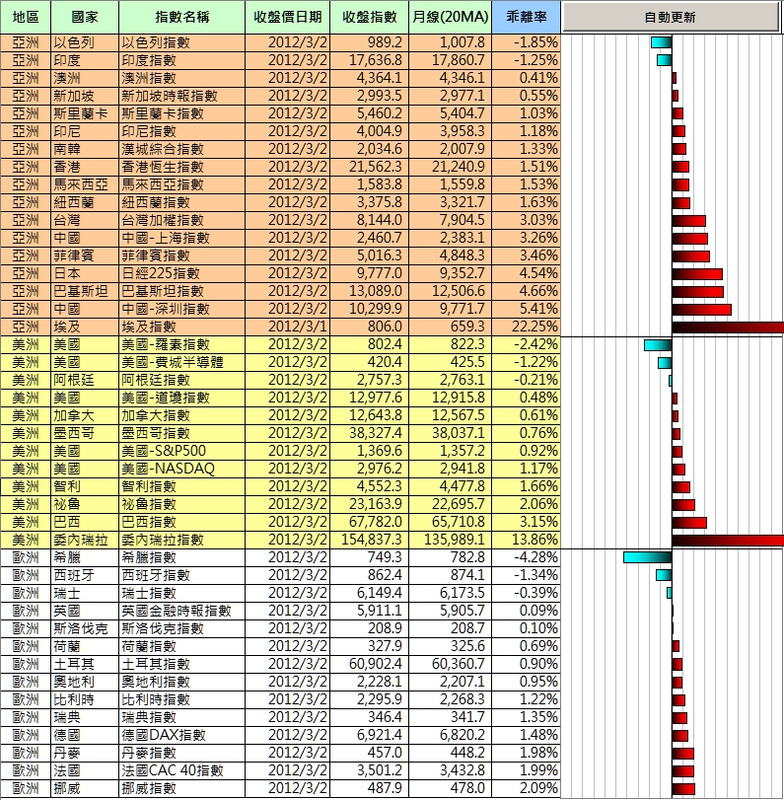The width and height of the screenshot is (784, 800).
Task: Select the 埃及指數 cell
Action: 182,327
